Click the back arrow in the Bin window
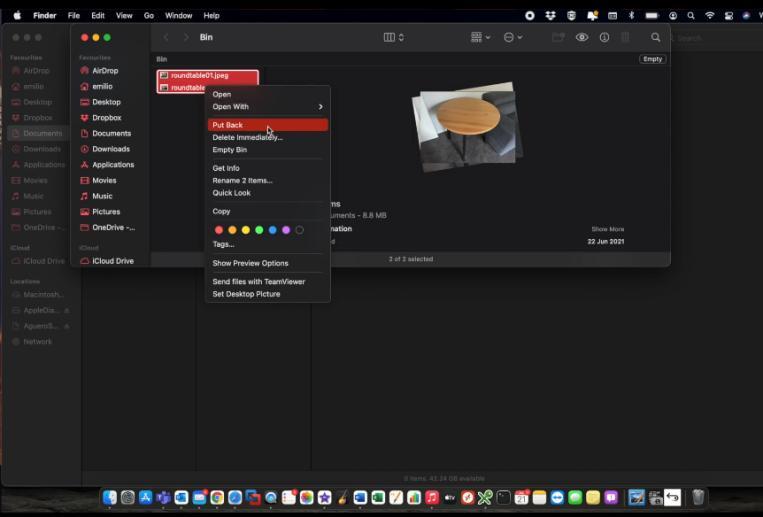Viewport: 763px width, 517px height. click(x=166, y=37)
